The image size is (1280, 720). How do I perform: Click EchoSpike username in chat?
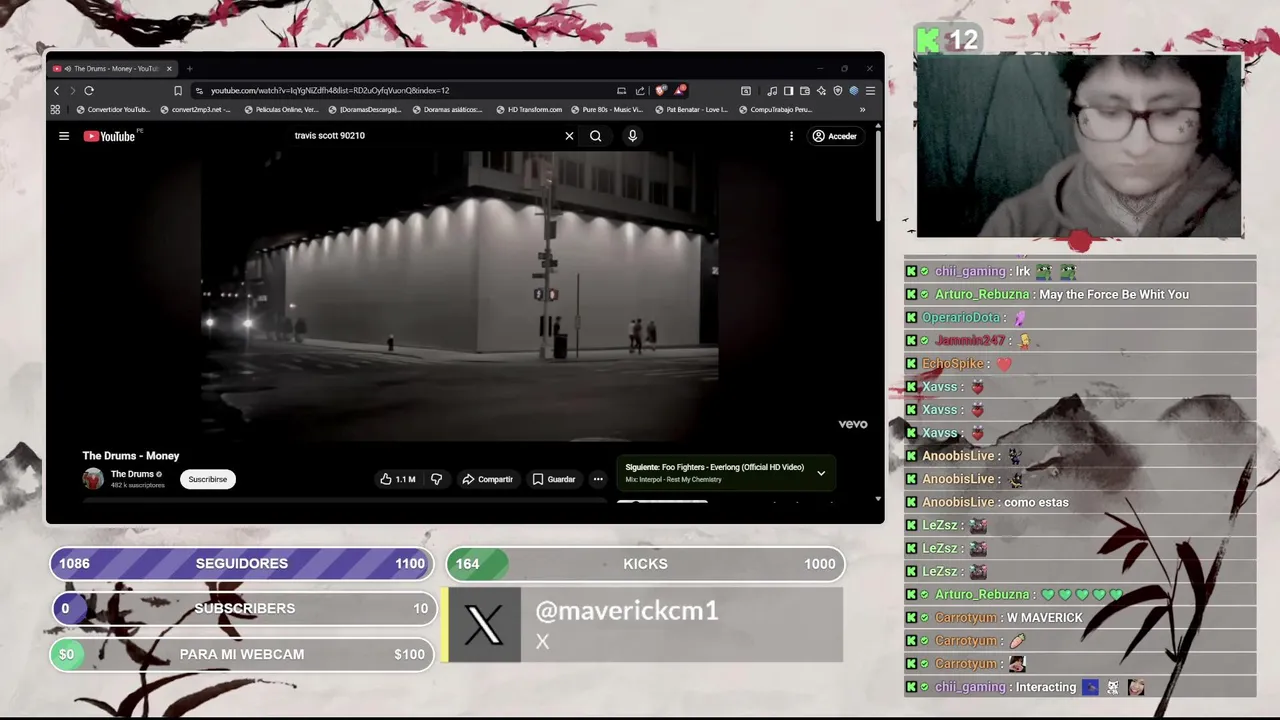click(953, 364)
